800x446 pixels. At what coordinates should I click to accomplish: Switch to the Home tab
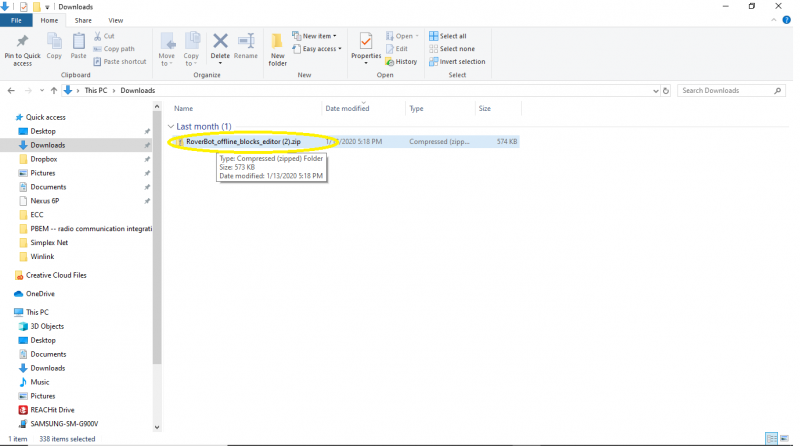[49, 20]
